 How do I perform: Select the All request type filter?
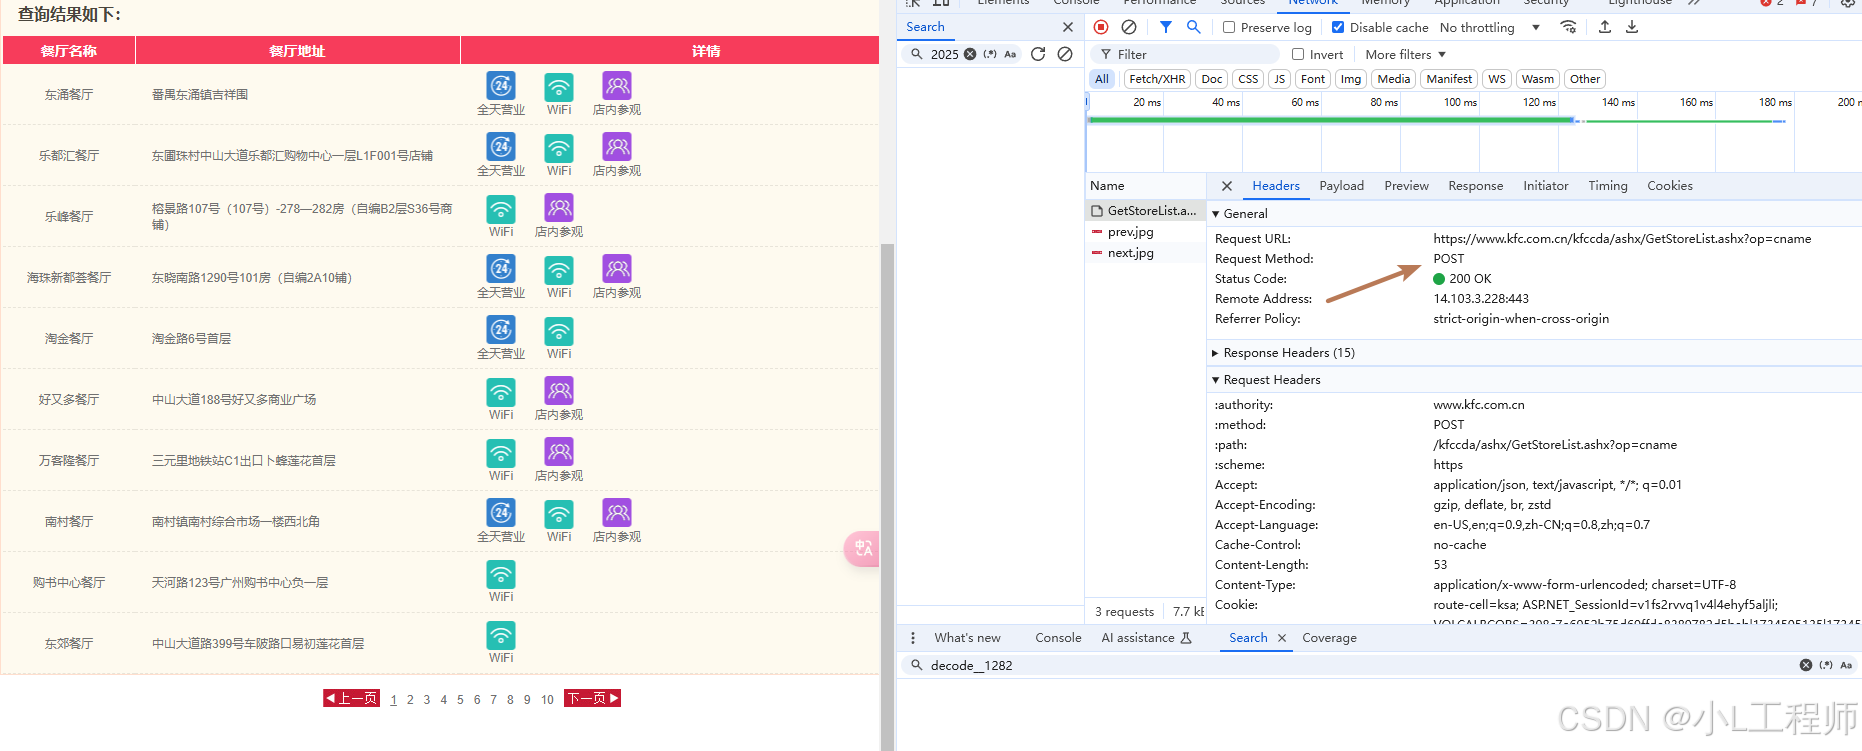coord(1102,79)
